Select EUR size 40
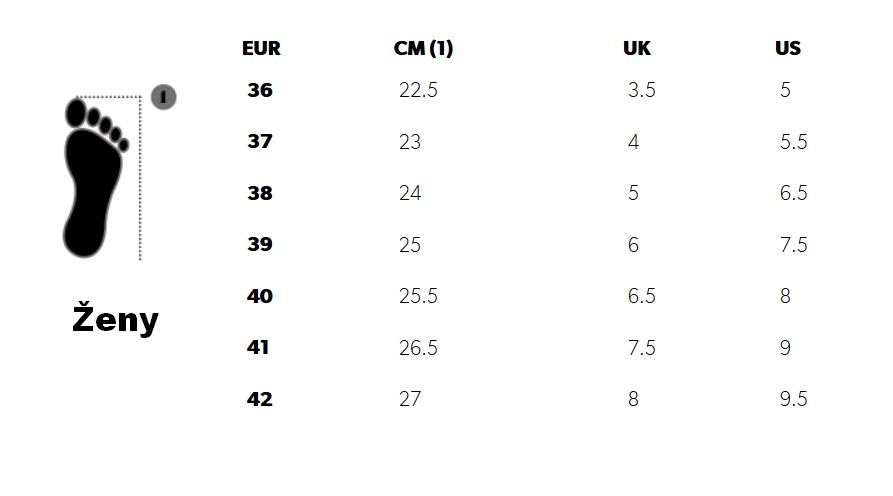Screen dimensions: 893x496 [260, 296]
